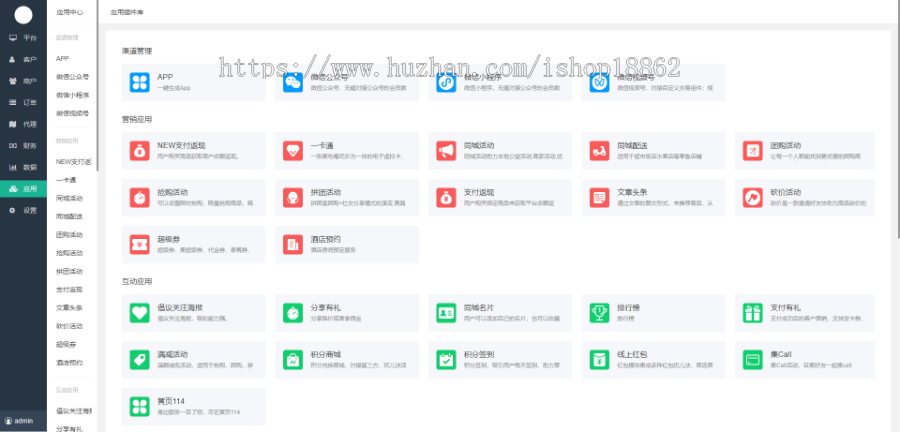900x432 pixels.
Task: Select NEW支付返 sidebar entry
Action: point(73,162)
